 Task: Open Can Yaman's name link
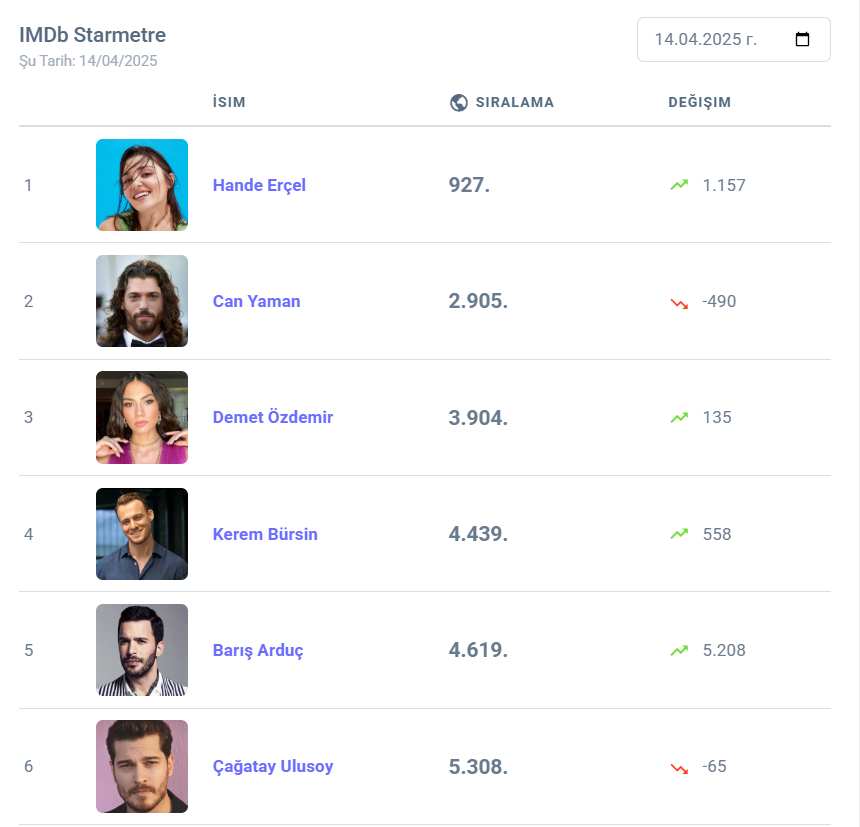click(256, 301)
